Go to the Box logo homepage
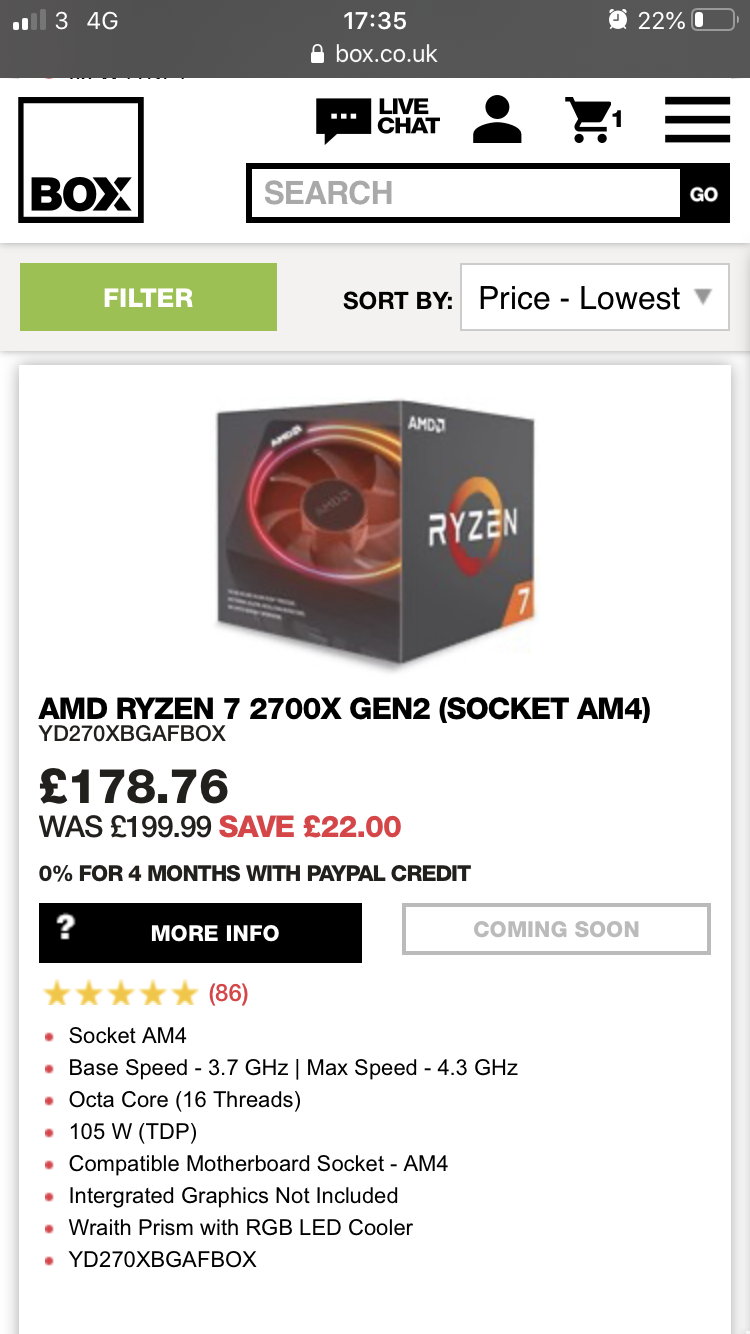Image resolution: width=750 pixels, height=1334 pixels. click(x=81, y=160)
